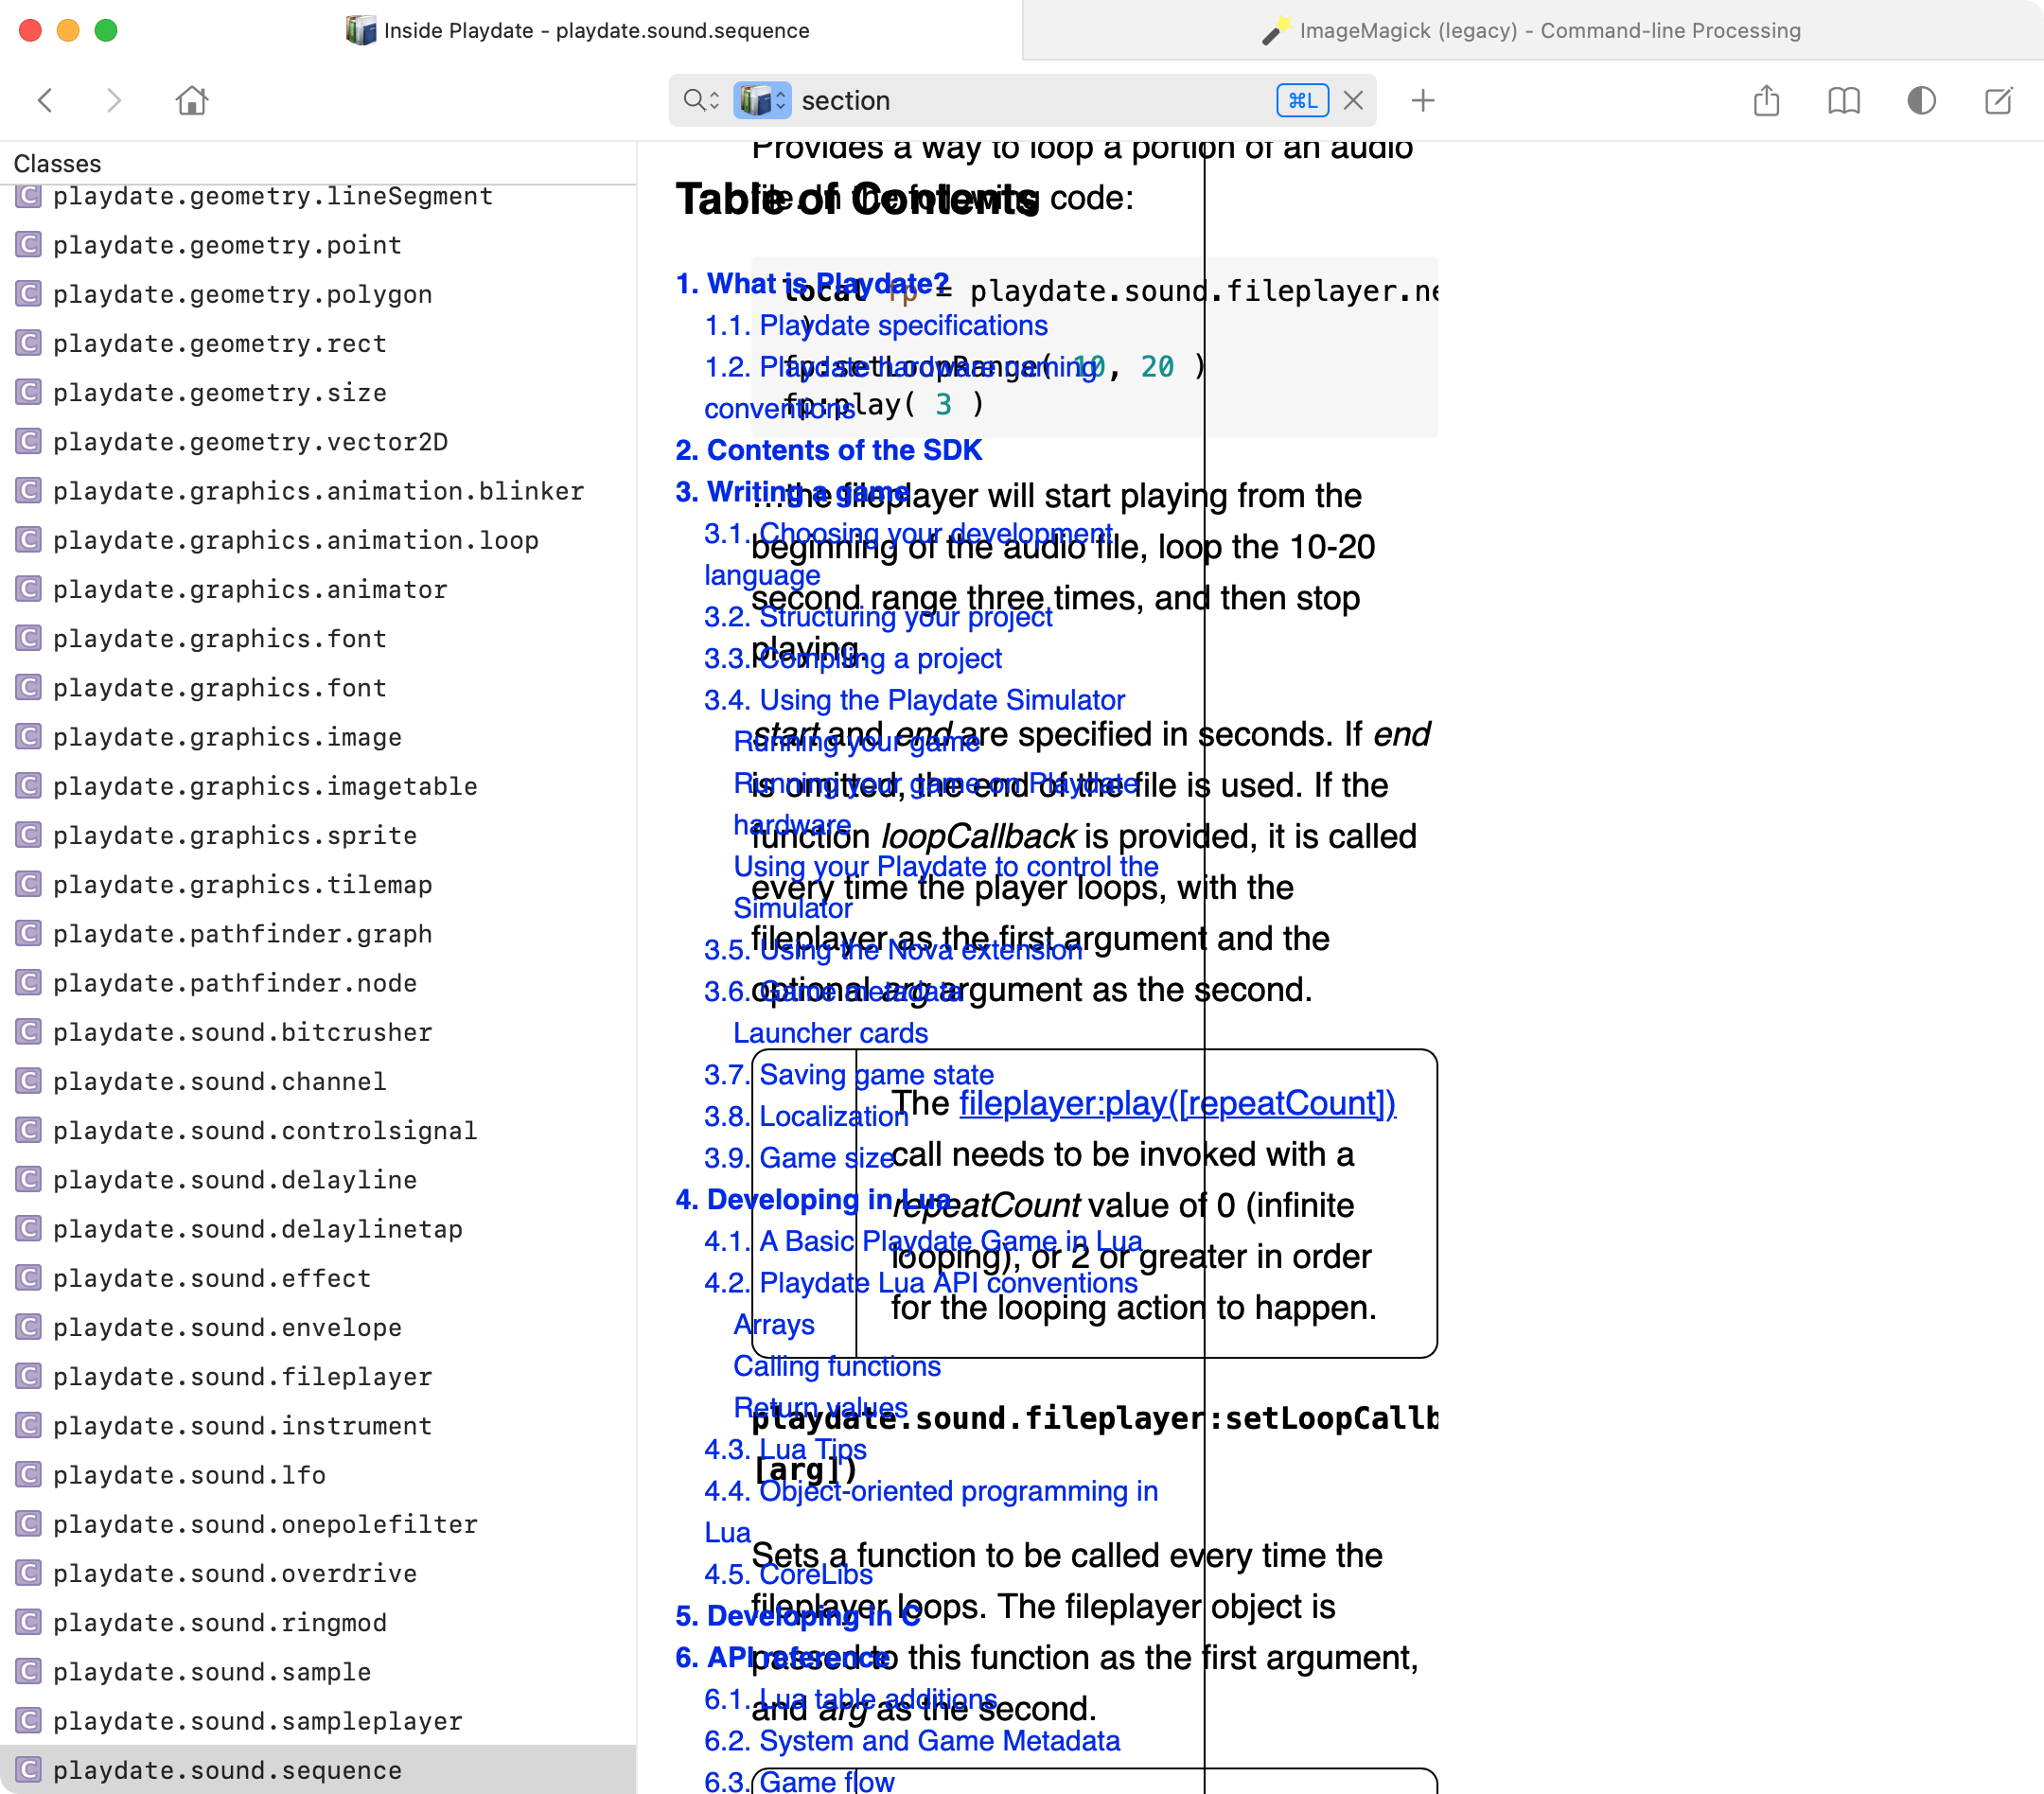Open the search magnifier options
Image resolution: width=2044 pixels, height=1794 pixels.
point(701,100)
